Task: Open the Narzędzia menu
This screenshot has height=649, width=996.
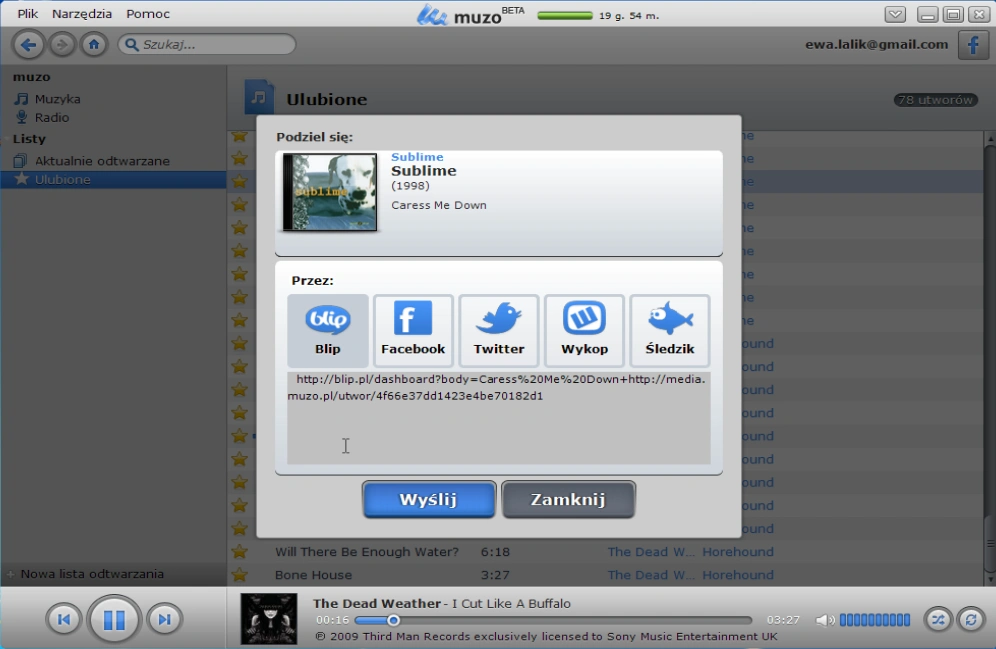Action: (x=82, y=14)
